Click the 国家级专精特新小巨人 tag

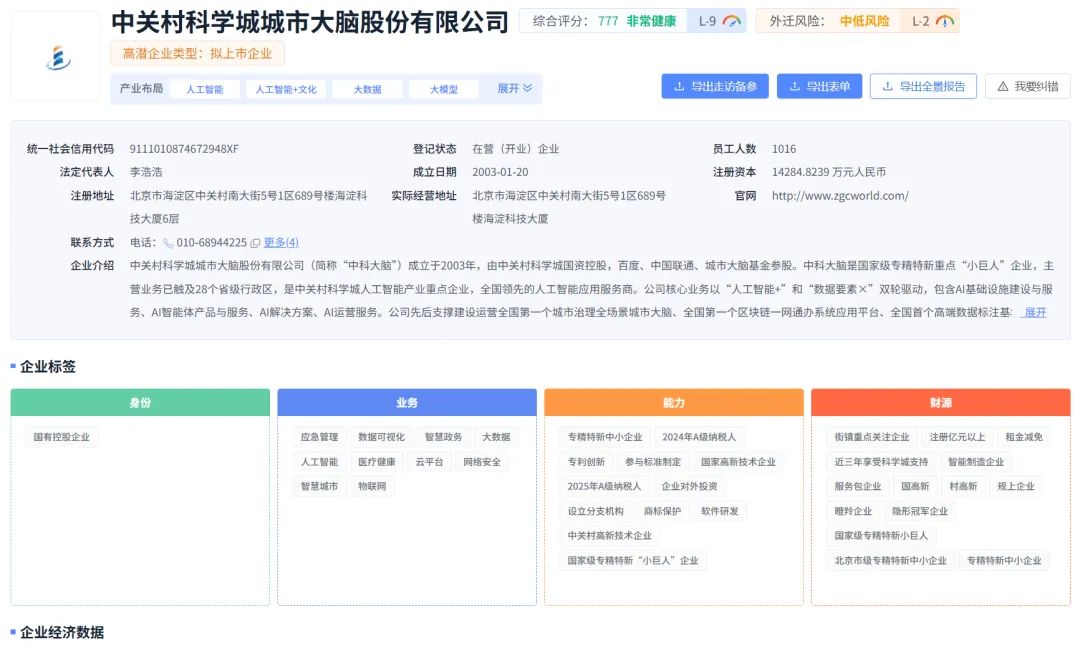tap(880, 535)
